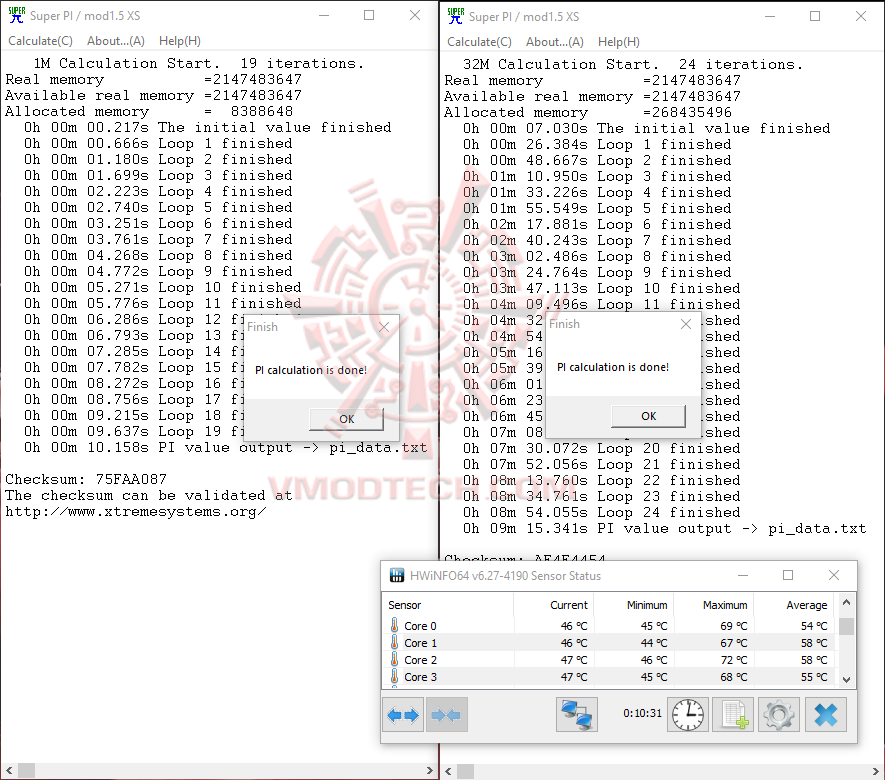
Task: Click Core 2 thermometer icon
Action: tap(395, 659)
